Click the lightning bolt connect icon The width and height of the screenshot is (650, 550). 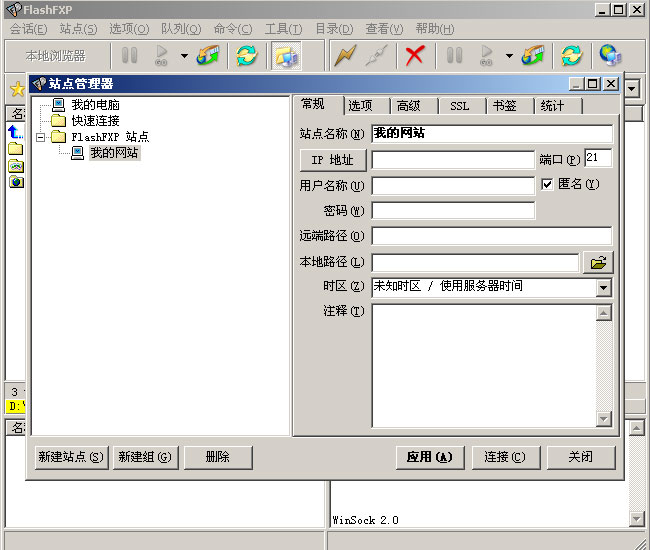345,55
